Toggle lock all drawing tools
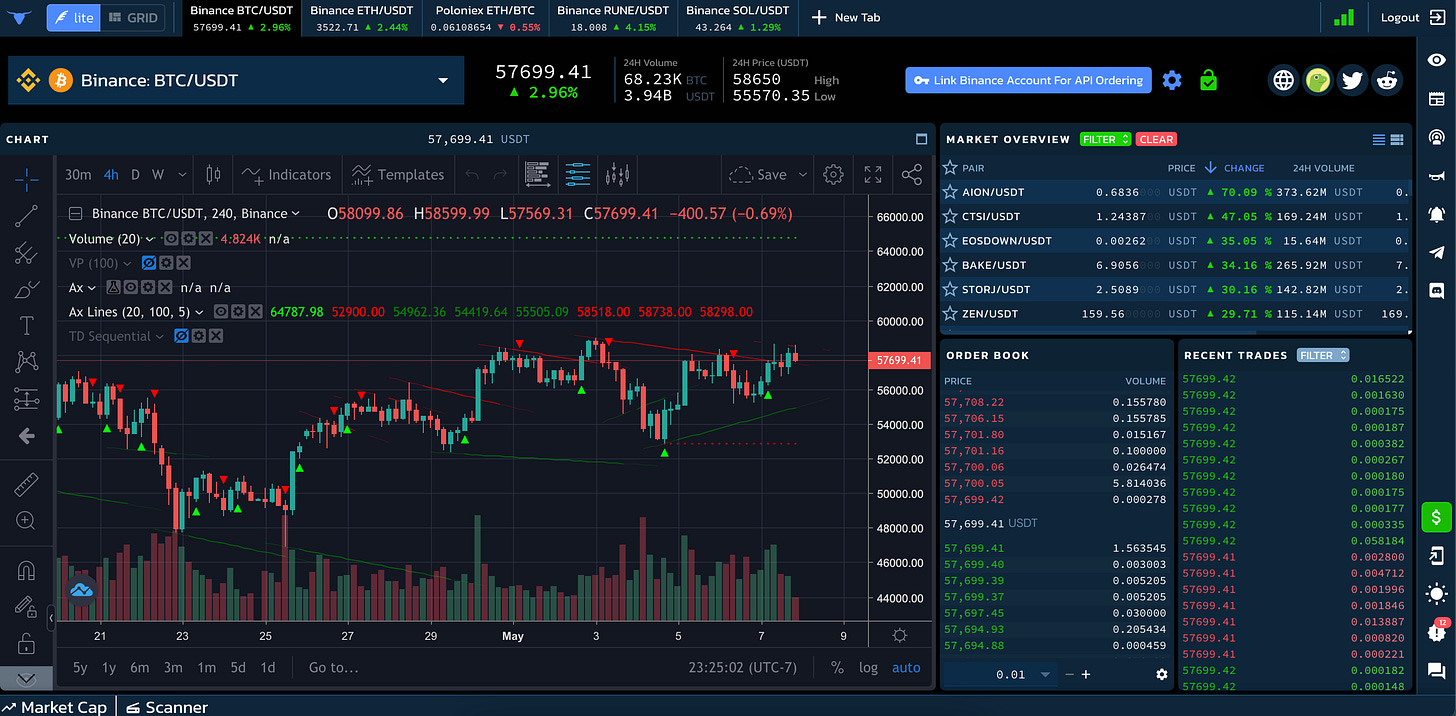This screenshot has width=1456, height=716. [26, 642]
